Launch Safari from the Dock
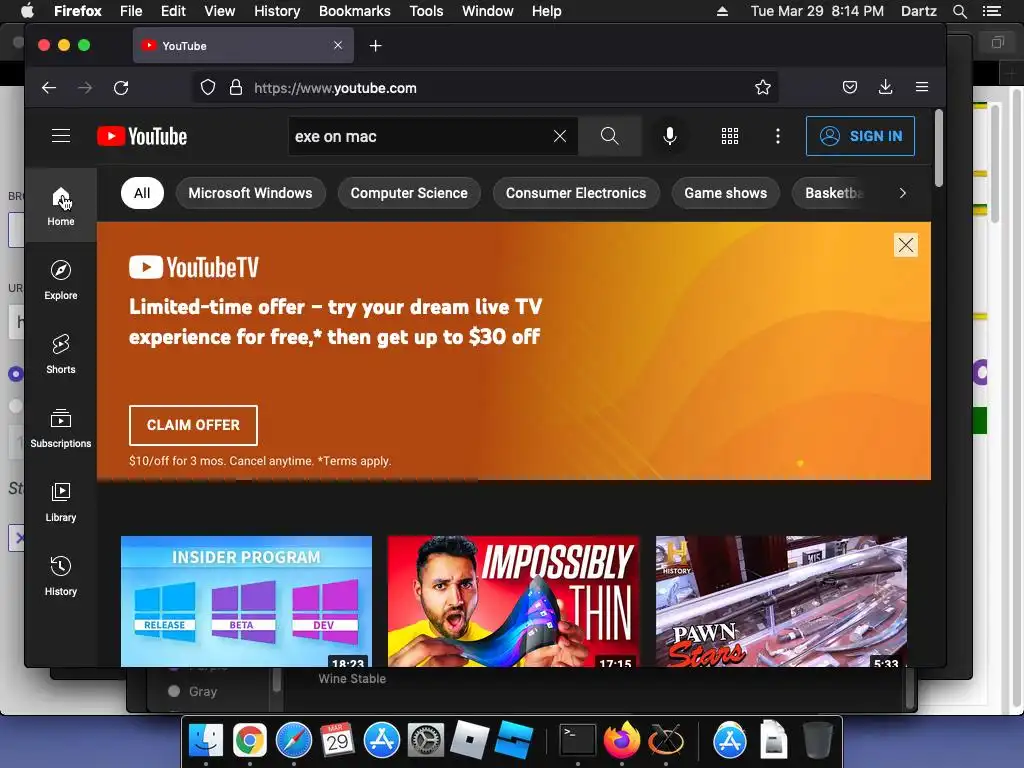This screenshot has height=768, width=1024. click(294, 741)
